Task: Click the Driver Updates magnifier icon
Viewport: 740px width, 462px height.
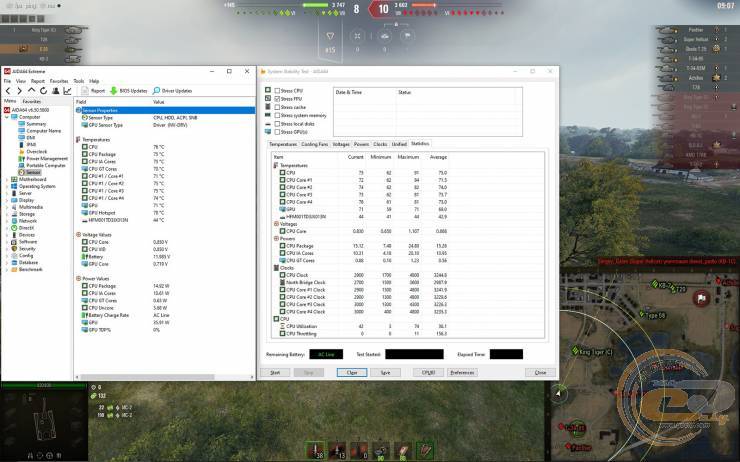Action: 156,91
